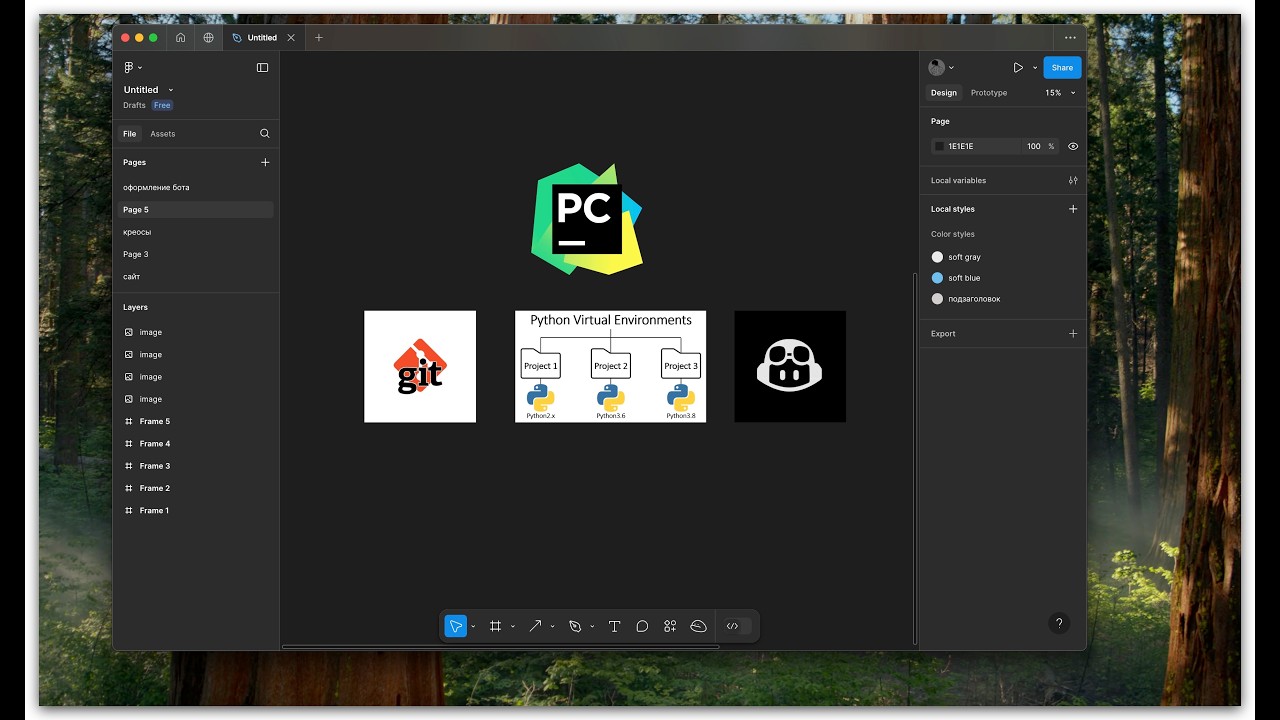Expand the Pen tool options chevron

pyautogui.click(x=592, y=626)
